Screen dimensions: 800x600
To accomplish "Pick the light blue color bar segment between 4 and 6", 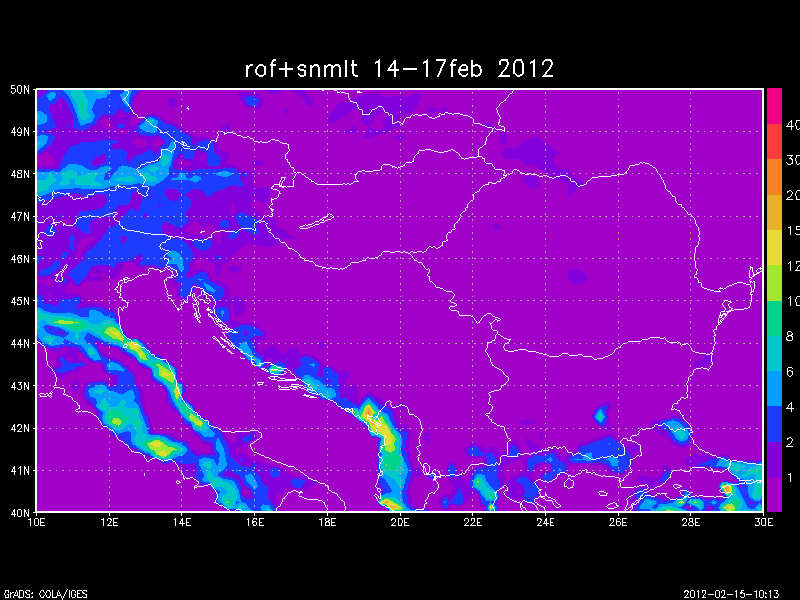I will (774, 389).
